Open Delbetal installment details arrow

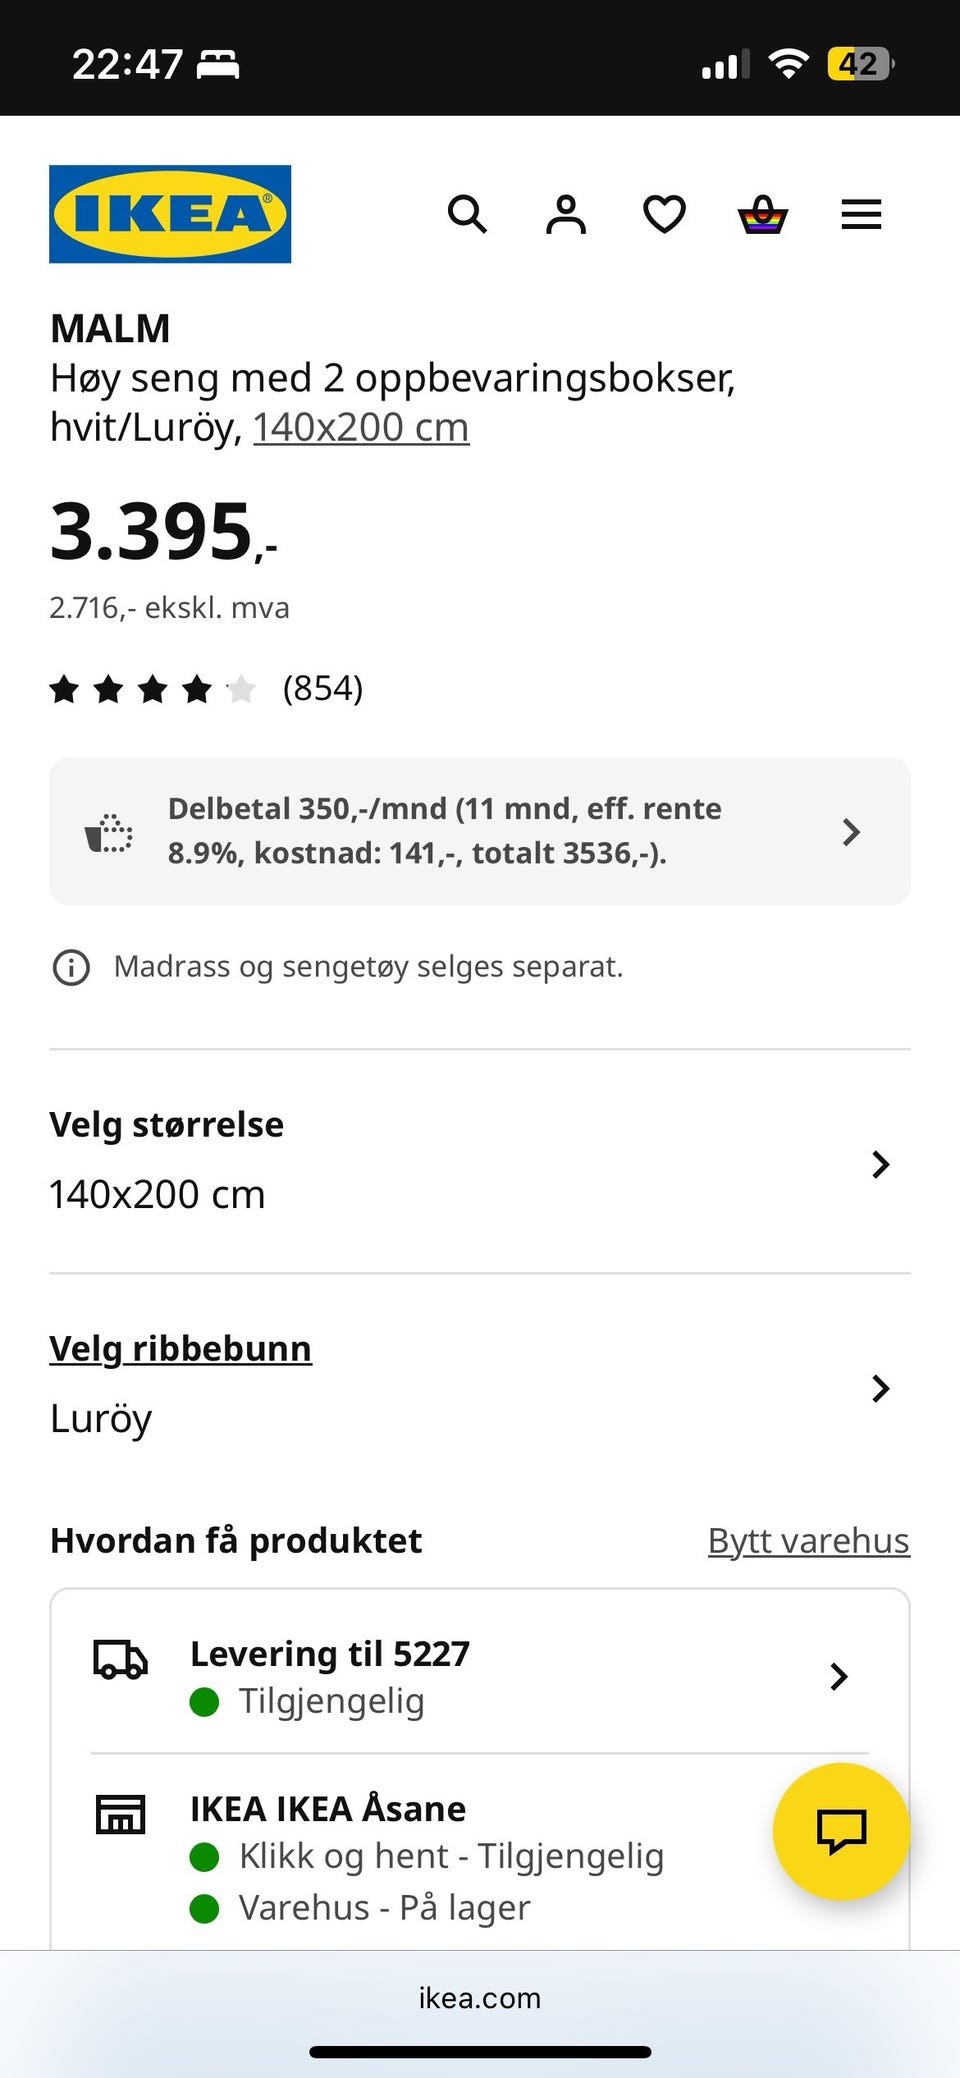coord(851,832)
